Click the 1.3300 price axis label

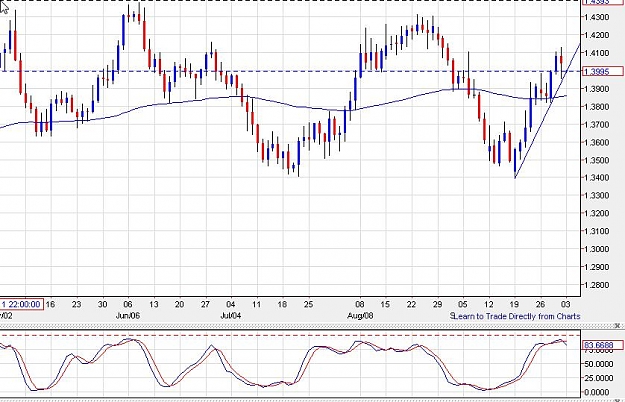[x=597, y=196]
